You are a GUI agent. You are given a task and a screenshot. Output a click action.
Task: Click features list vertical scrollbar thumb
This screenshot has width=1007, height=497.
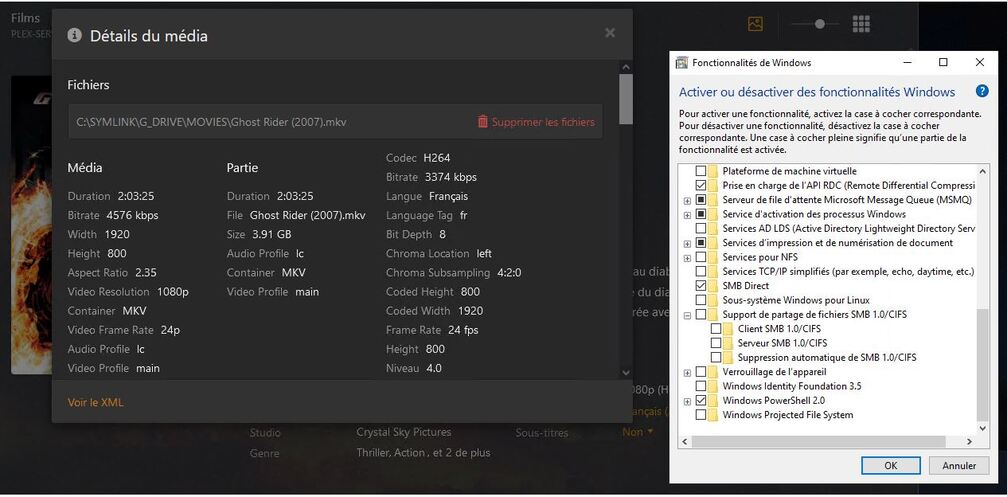[x=983, y=365]
